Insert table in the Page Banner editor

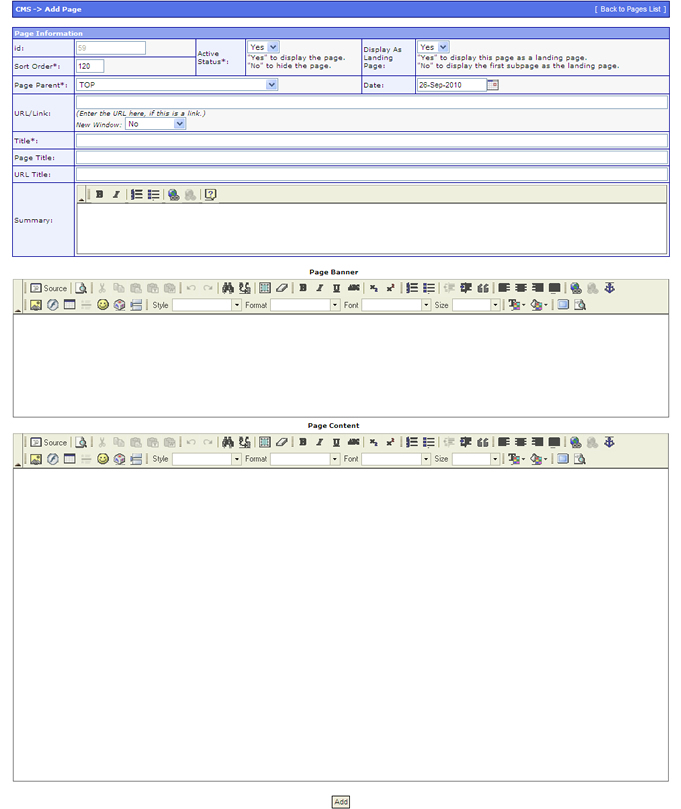(x=70, y=305)
